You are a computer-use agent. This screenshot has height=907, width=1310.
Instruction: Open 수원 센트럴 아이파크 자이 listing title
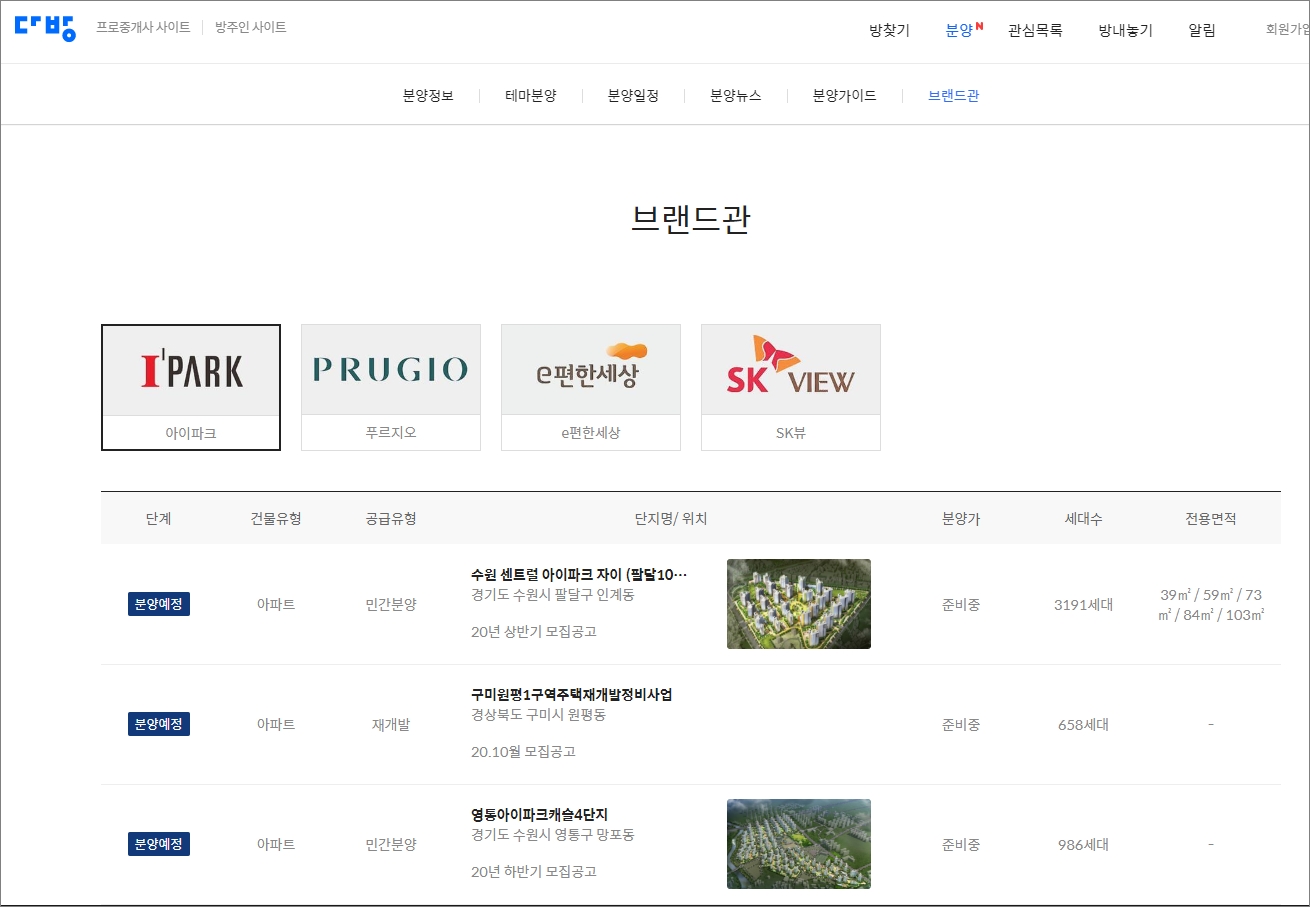pos(579,574)
